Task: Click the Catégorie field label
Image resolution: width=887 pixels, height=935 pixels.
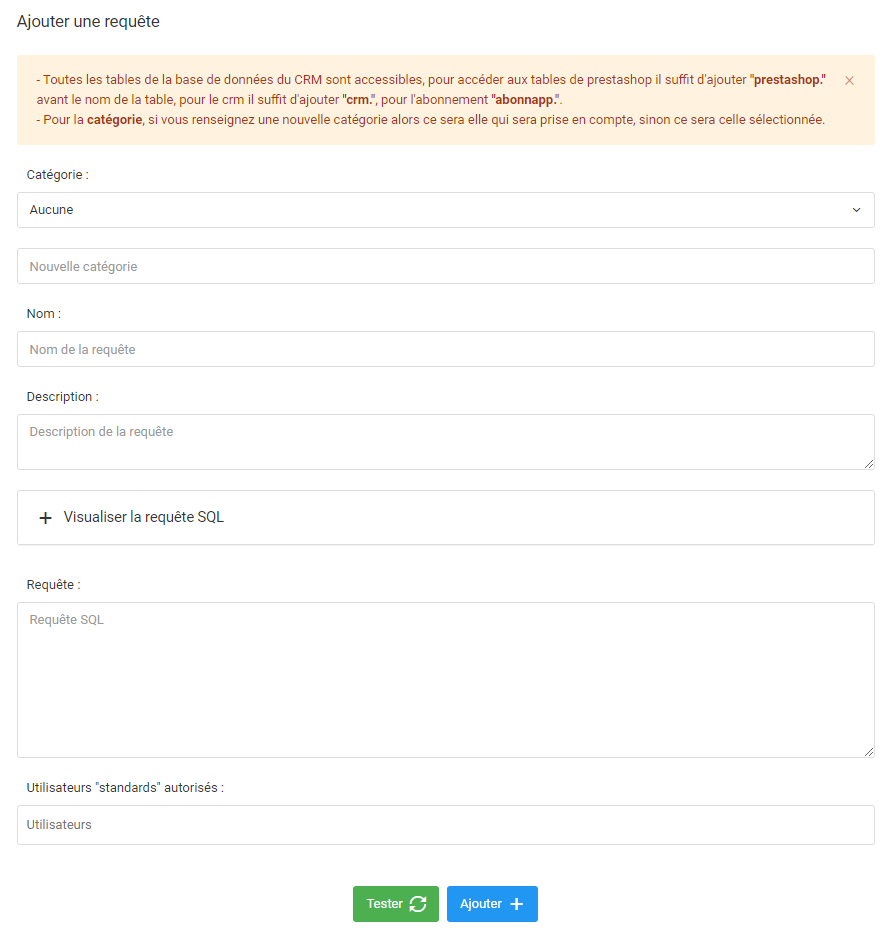Action: point(58,175)
